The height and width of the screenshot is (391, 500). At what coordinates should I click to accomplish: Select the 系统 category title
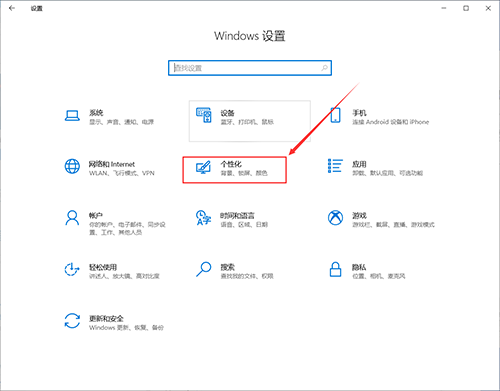pyautogui.click(x=96, y=113)
